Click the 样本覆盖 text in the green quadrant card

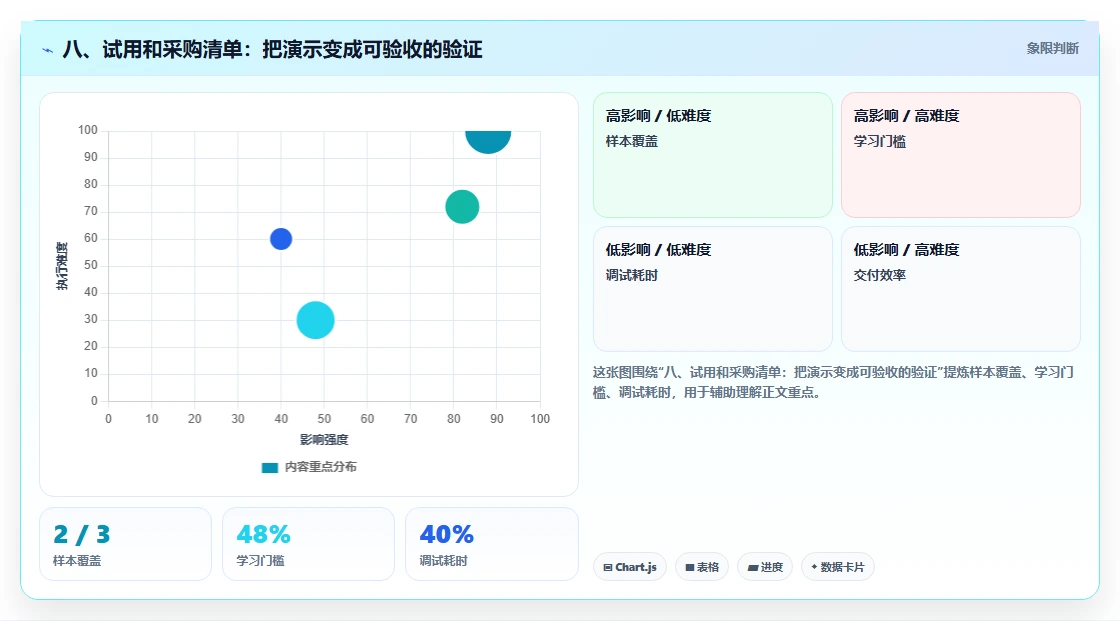[631, 141]
